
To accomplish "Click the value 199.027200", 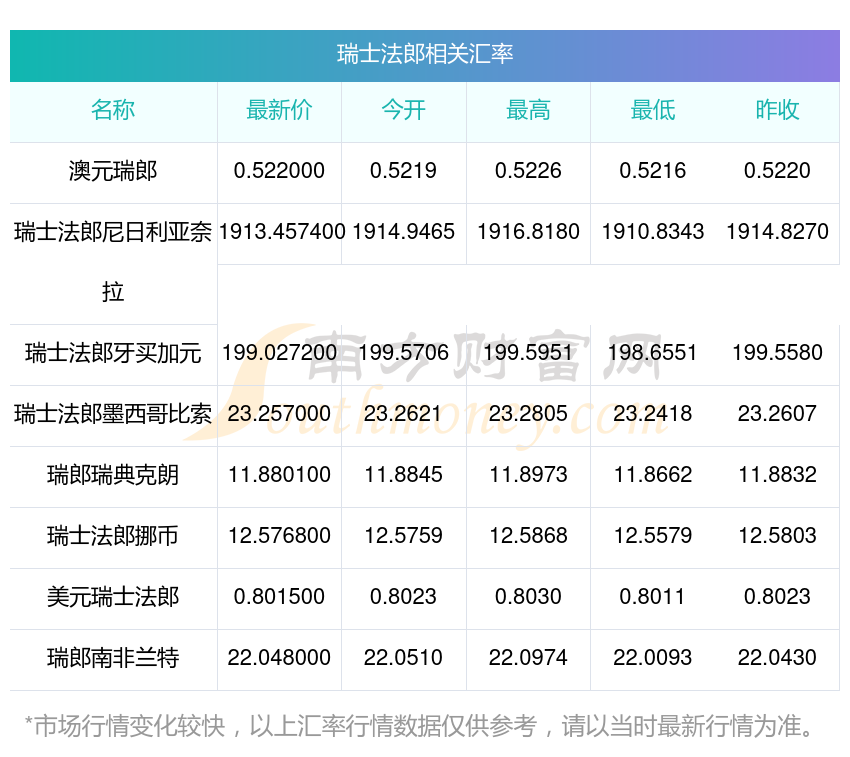I will click(279, 353).
